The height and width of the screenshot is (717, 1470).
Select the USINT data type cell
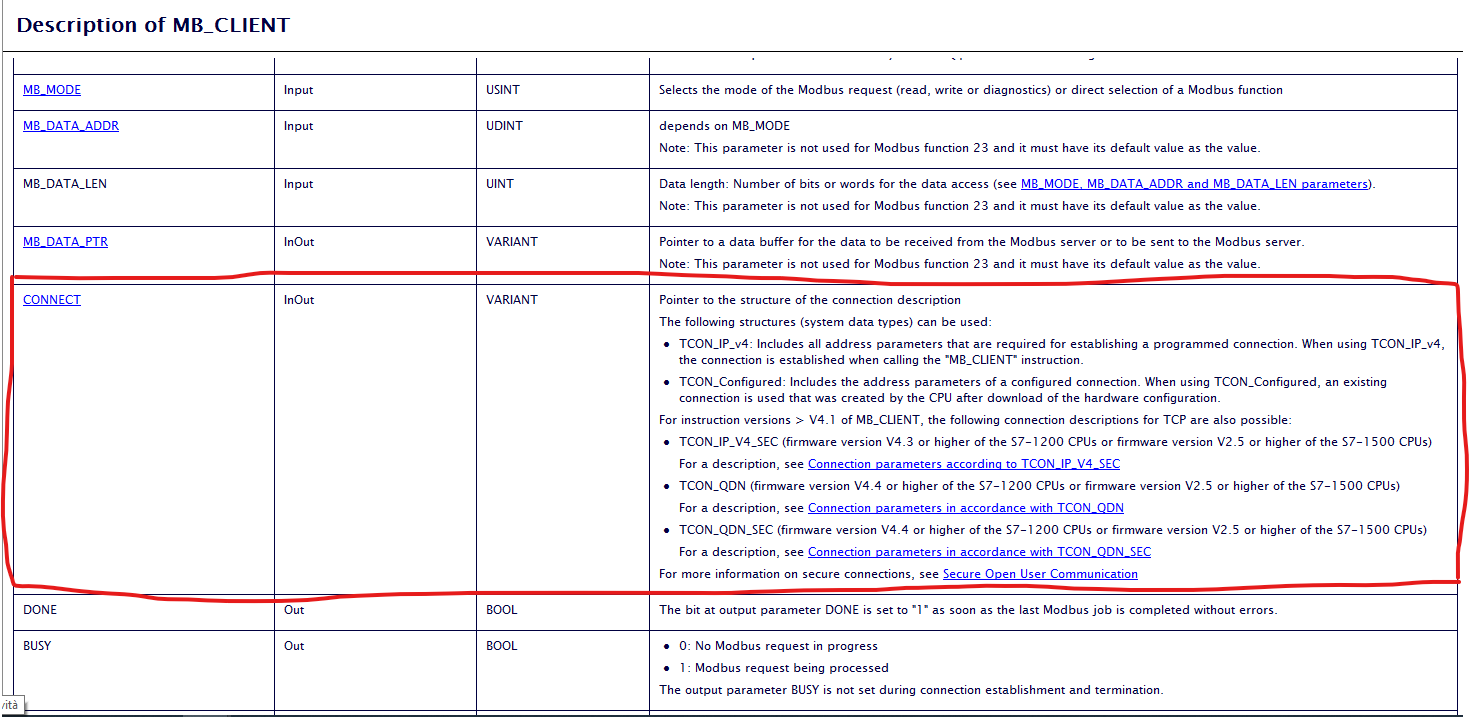pos(504,90)
